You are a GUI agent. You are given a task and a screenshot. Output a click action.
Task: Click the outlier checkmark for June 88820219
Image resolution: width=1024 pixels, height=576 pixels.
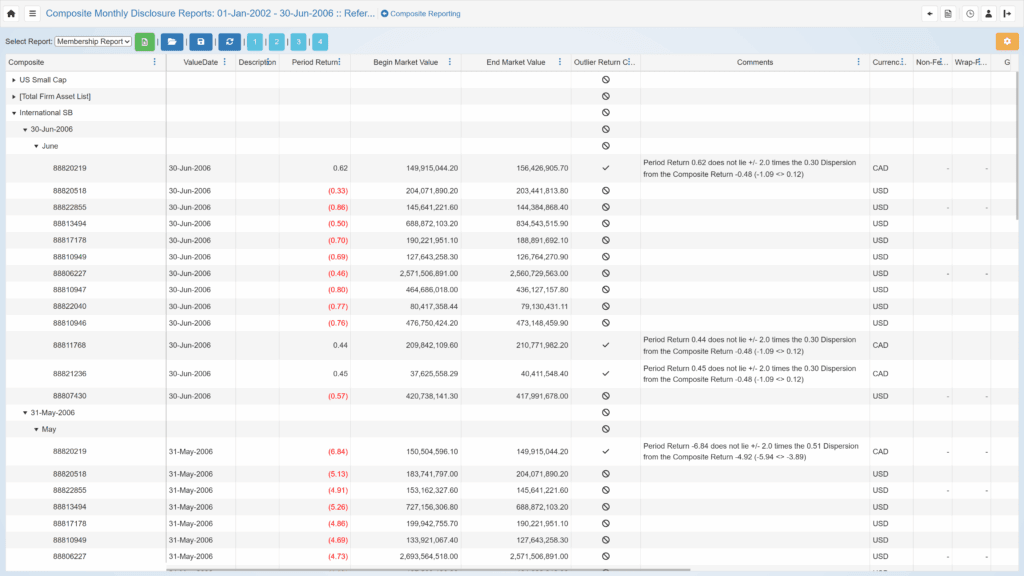click(605, 168)
